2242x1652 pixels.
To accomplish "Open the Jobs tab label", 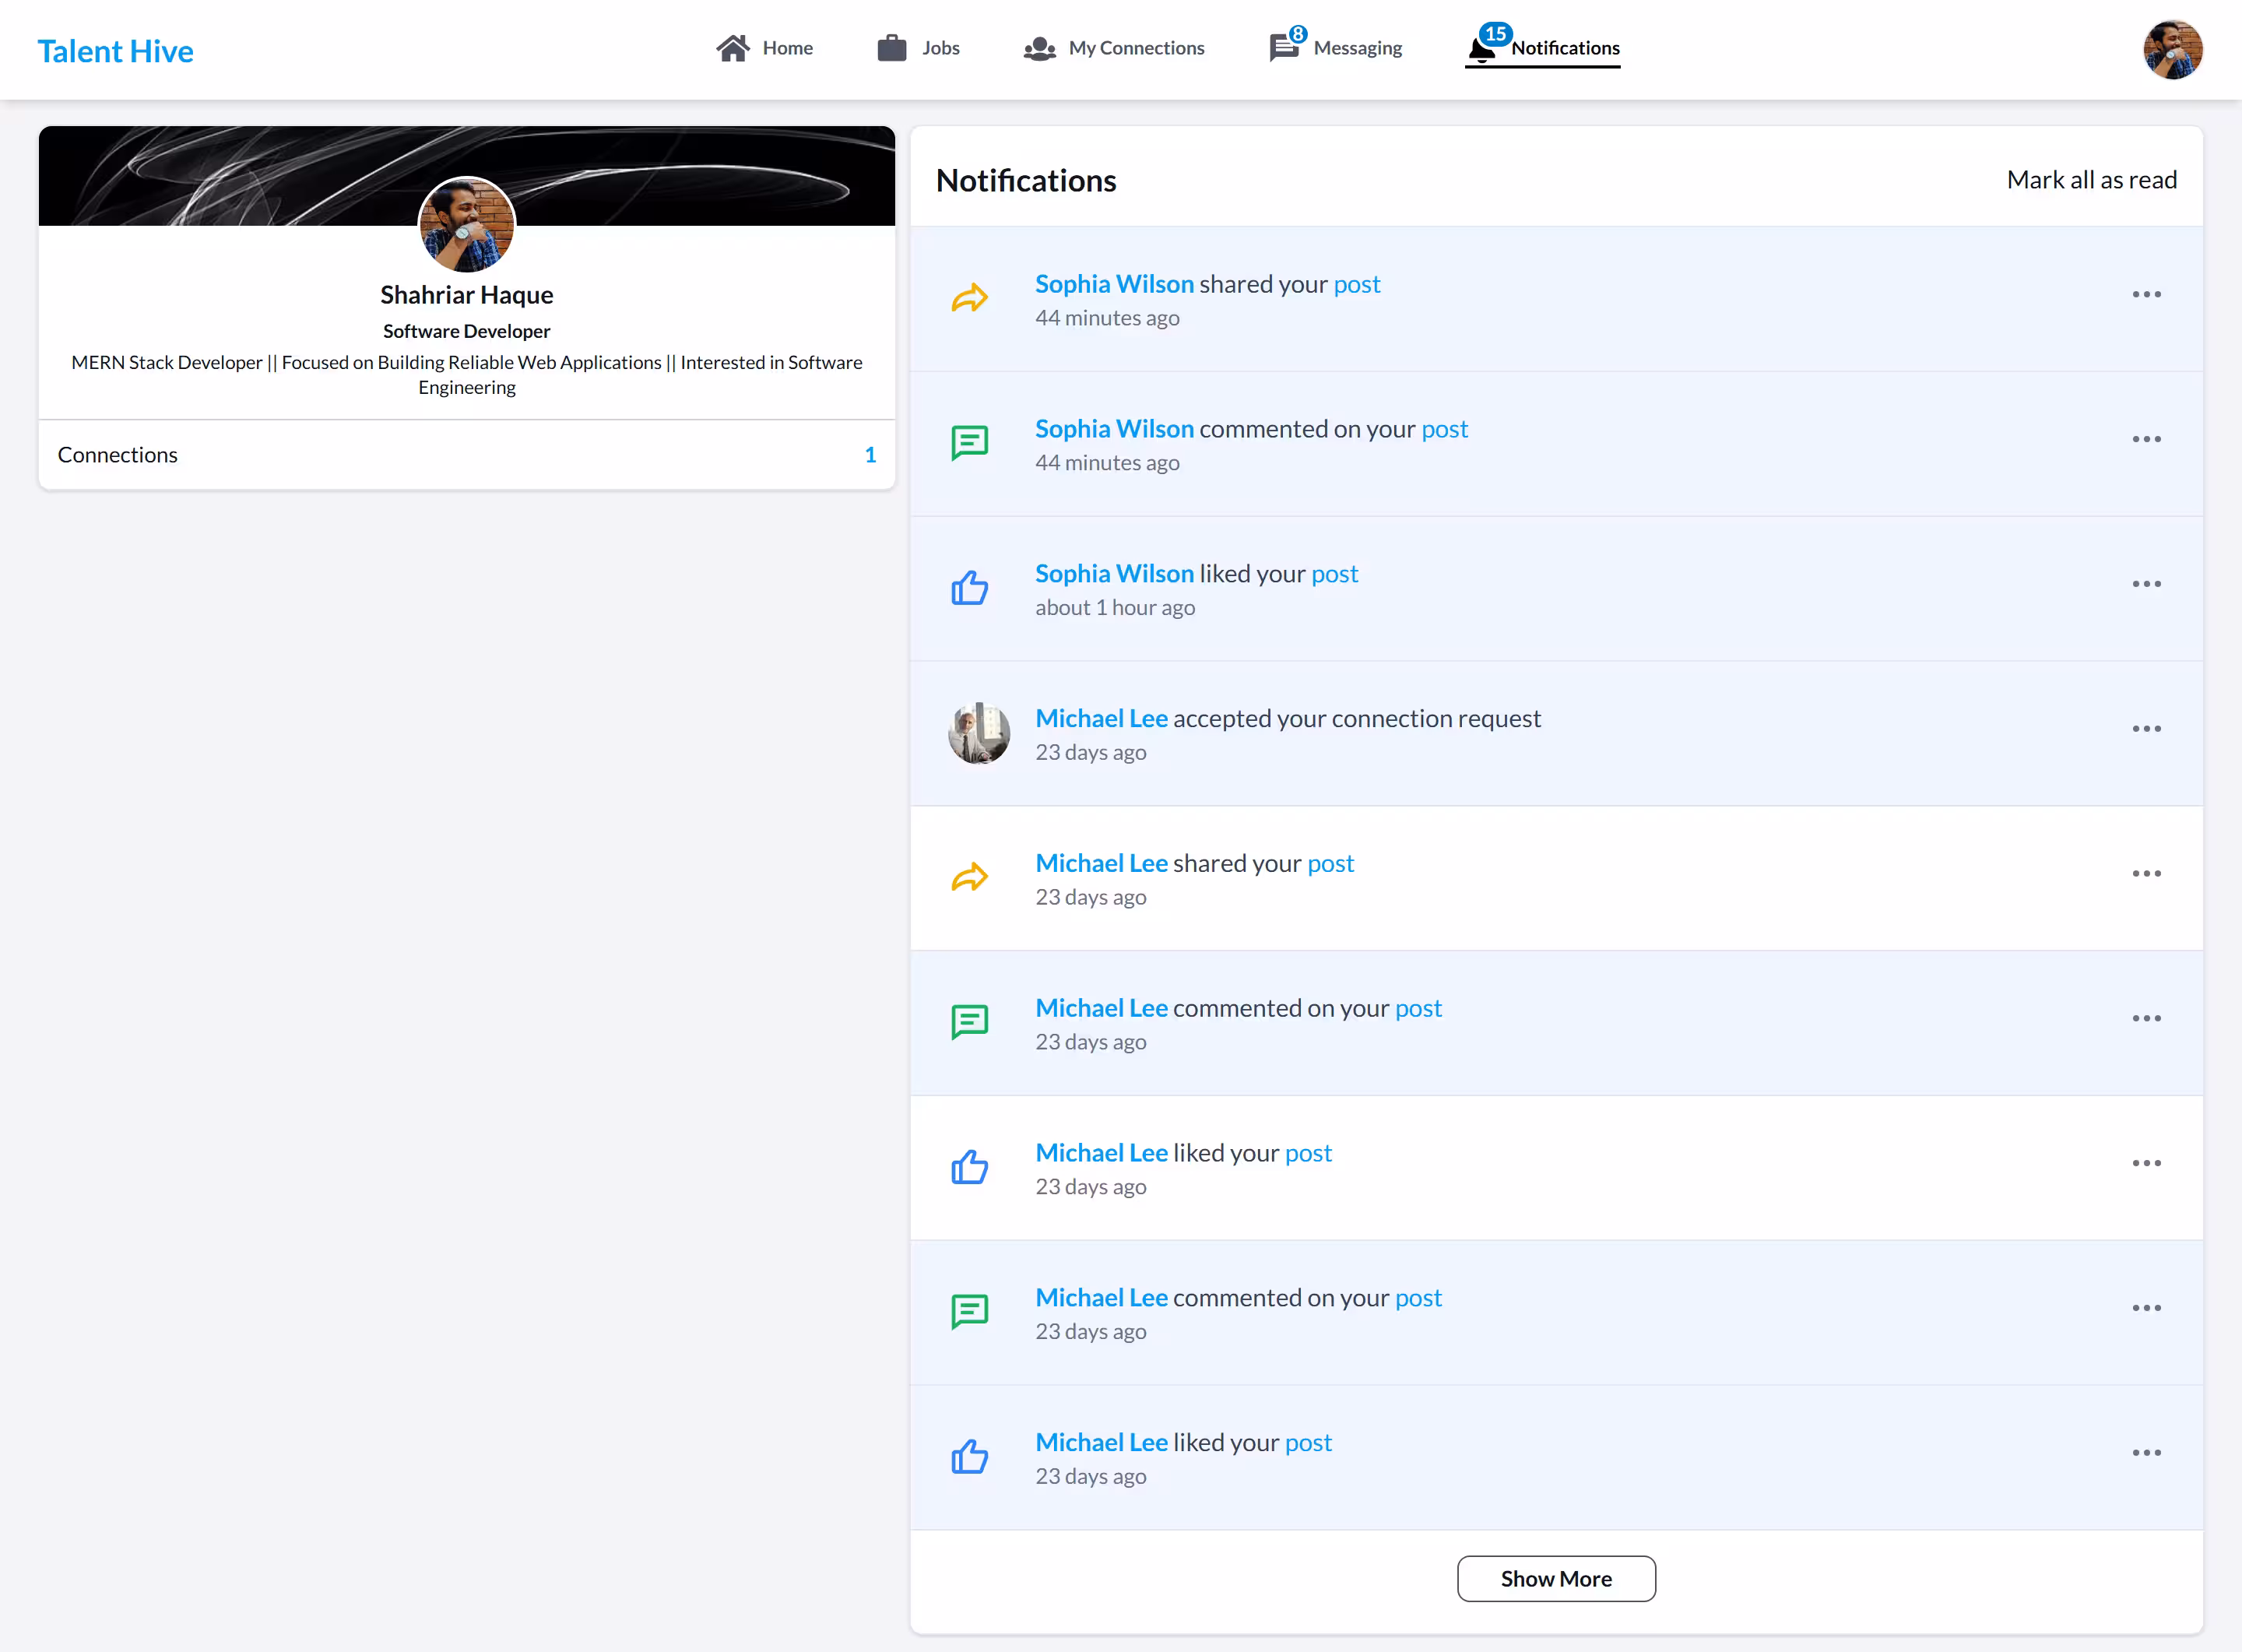I will point(940,48).
